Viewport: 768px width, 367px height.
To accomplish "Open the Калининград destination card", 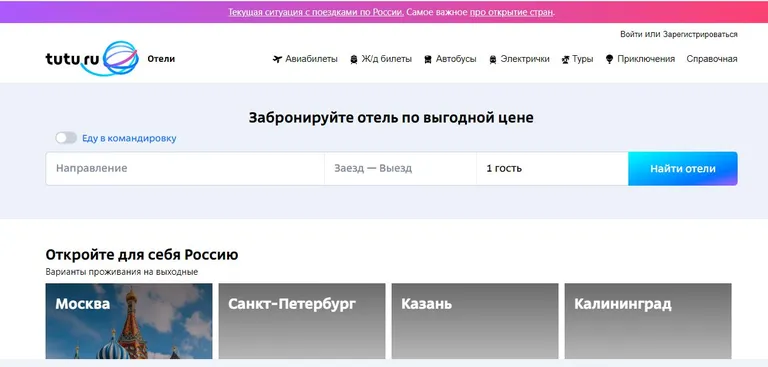I will (x=648, y=321).
